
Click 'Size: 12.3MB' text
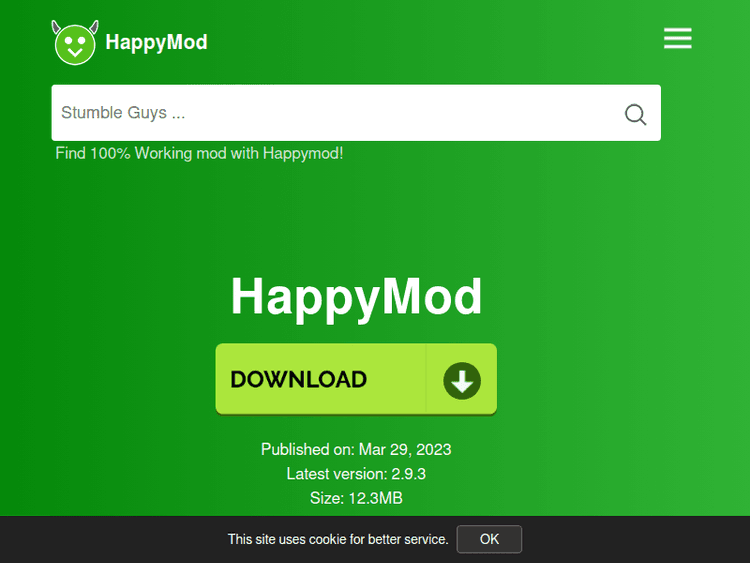(x=356, y=498)
